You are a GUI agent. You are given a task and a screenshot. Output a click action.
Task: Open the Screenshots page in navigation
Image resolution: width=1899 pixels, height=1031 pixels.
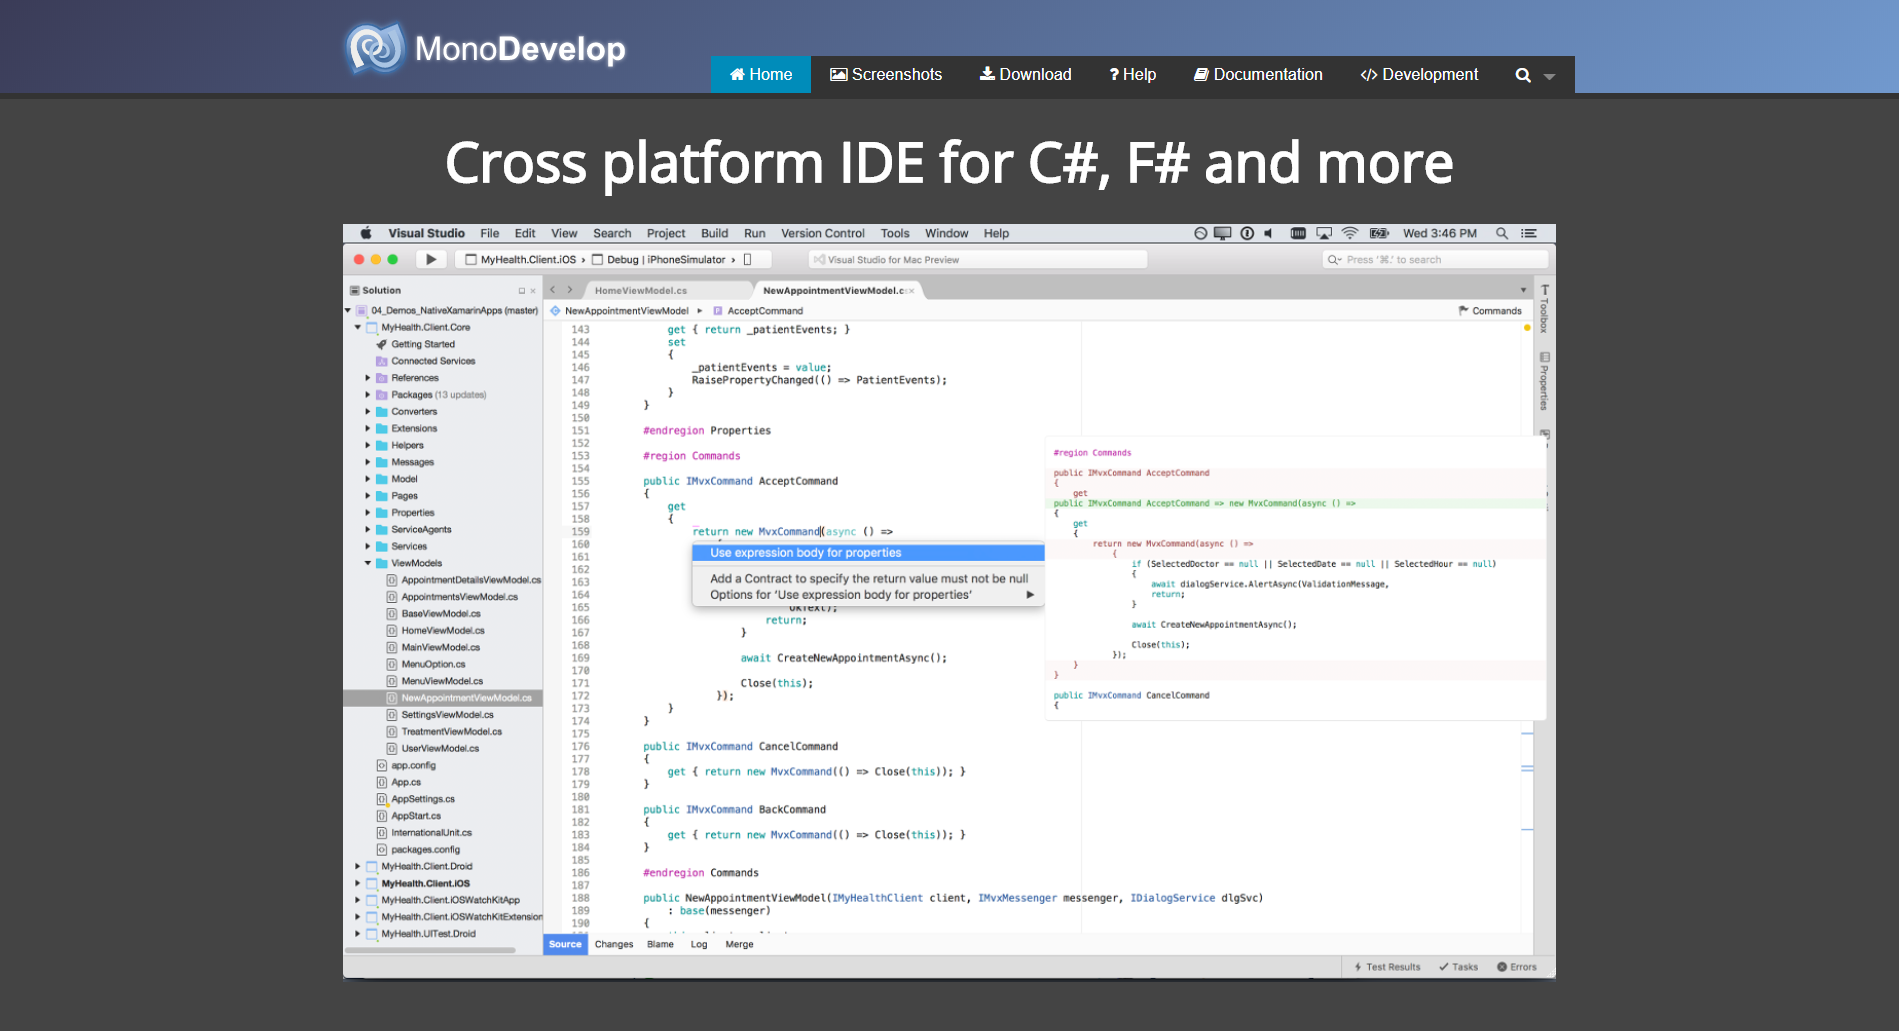click(x=886, y=74)
